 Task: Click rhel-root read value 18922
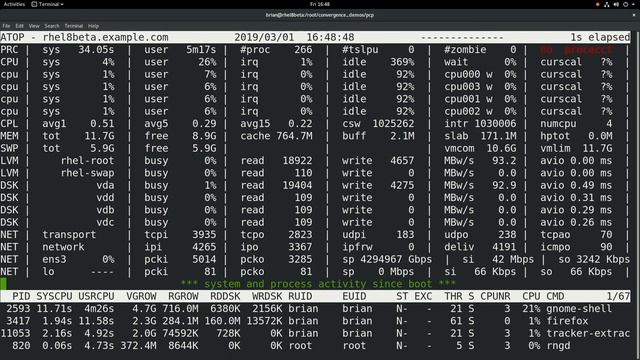[297, 161]
